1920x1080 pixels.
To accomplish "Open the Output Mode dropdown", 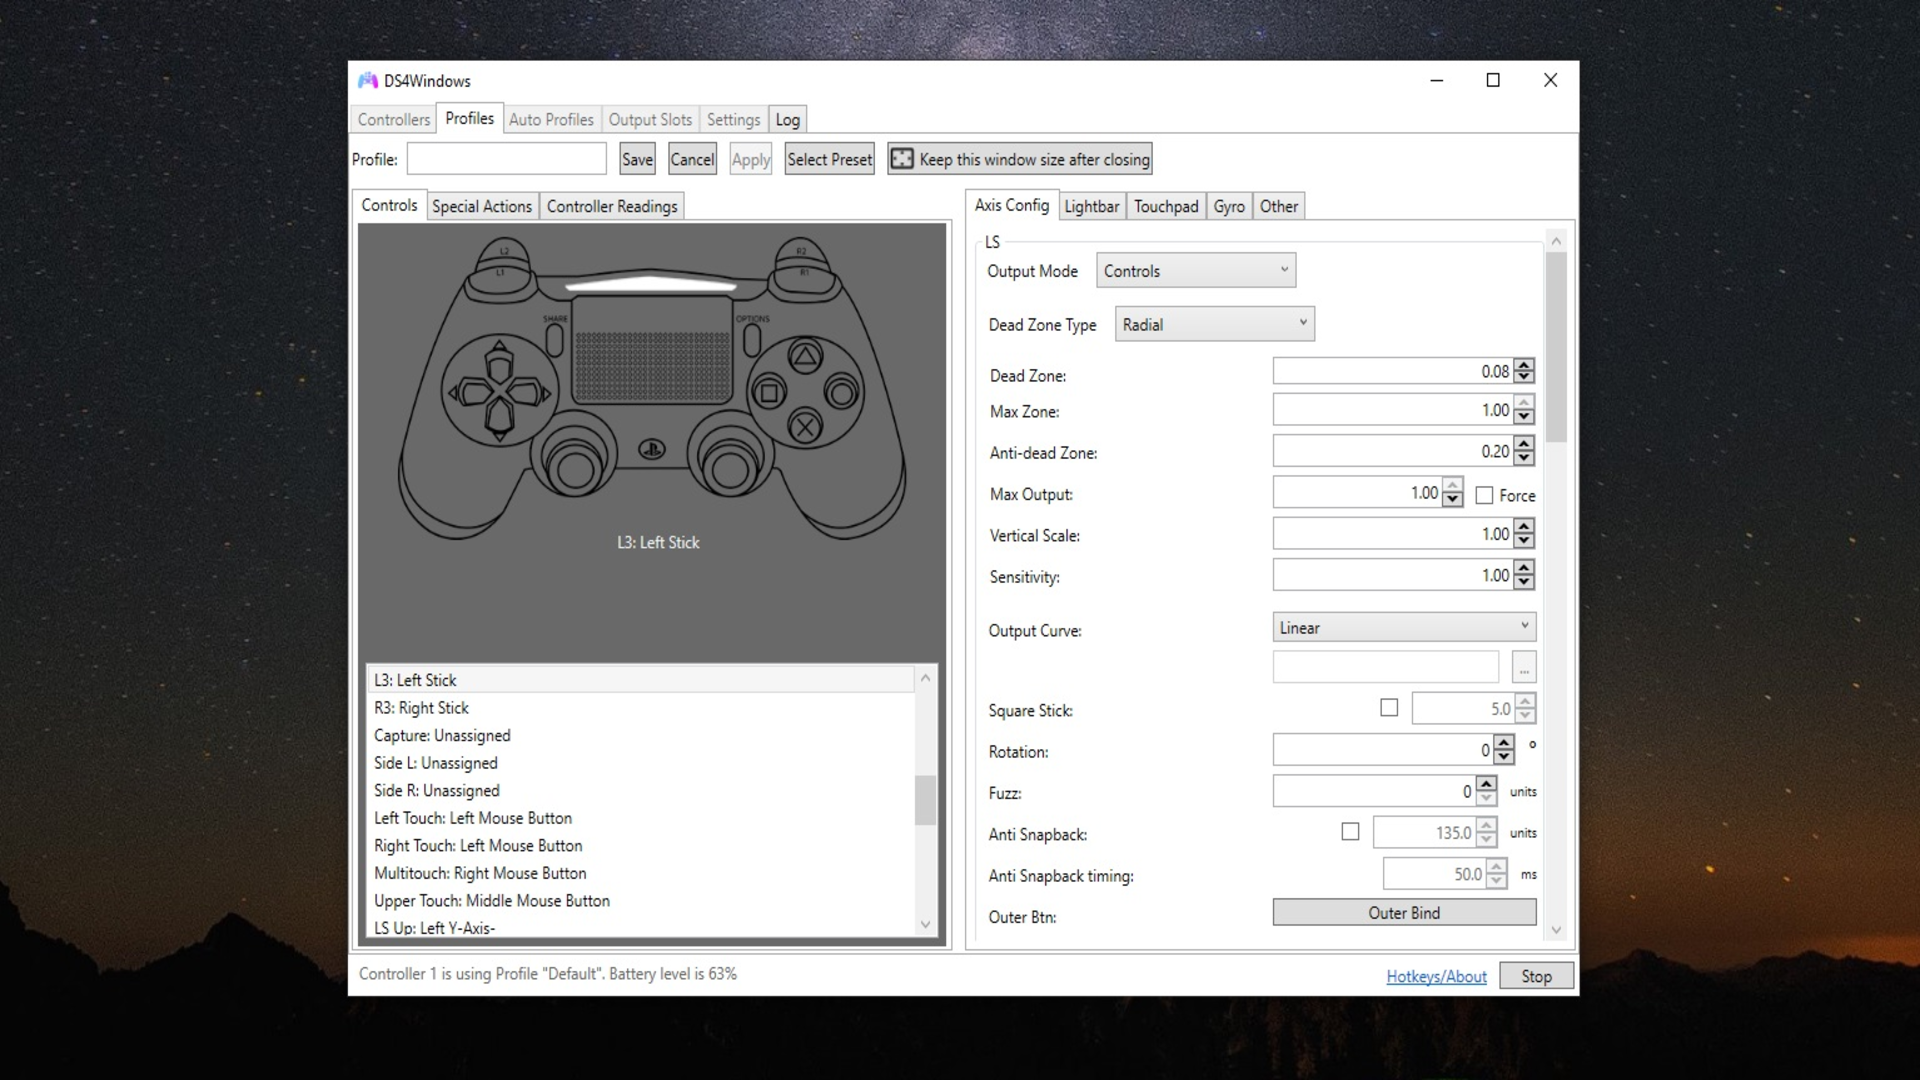I will click(x=1196, y=271).
